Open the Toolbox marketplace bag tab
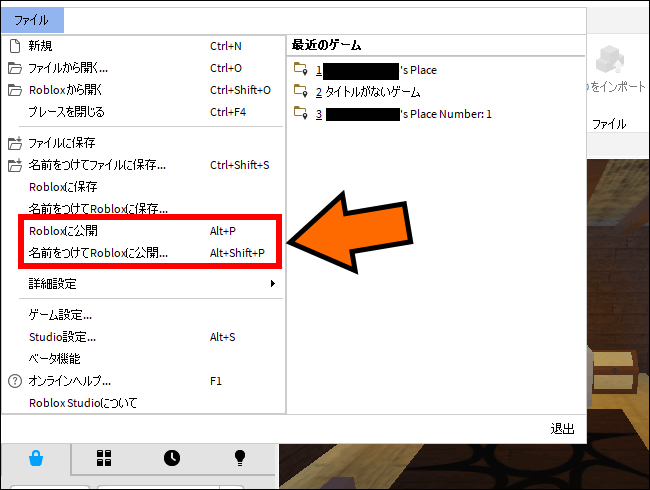This screenshot has width=650, height=490. (36, 458)
